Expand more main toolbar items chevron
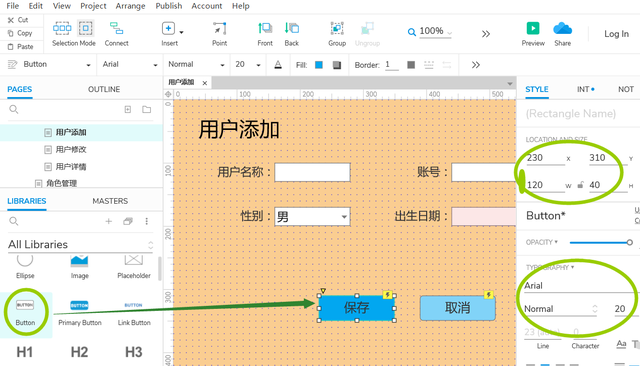Image resolution: width=640 pixels, height=366 pixels. (x=485, y=34)
